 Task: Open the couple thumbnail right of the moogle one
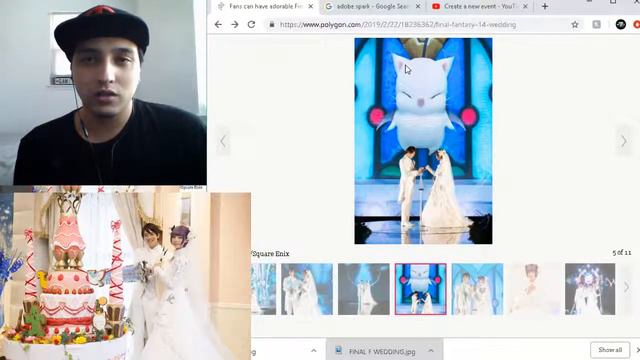click(478, 289)
